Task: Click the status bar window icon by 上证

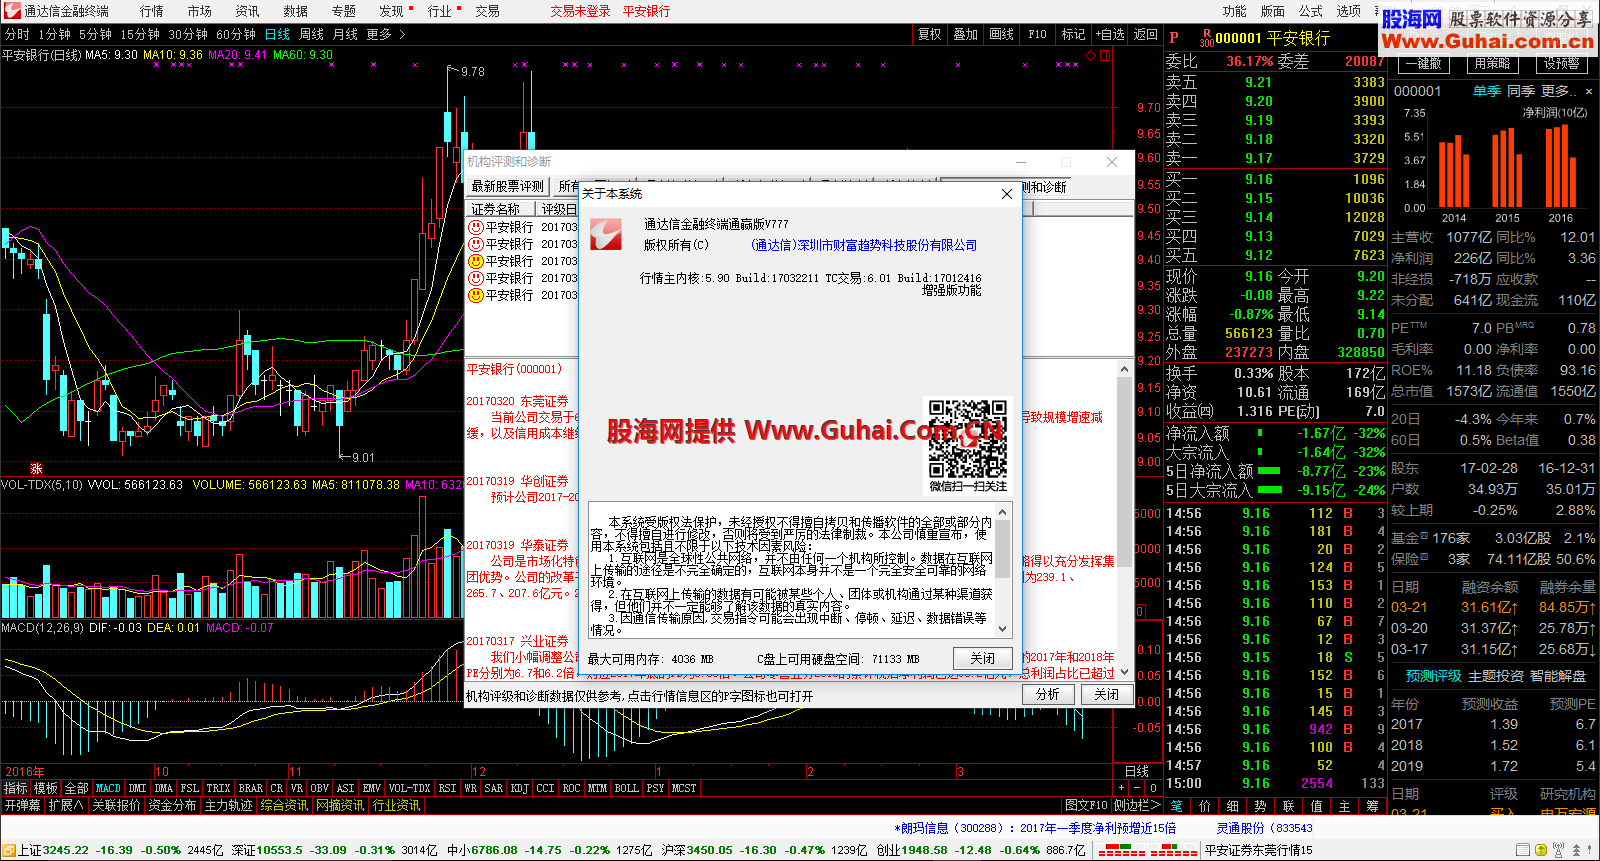Action: click(x=9, y=851)
